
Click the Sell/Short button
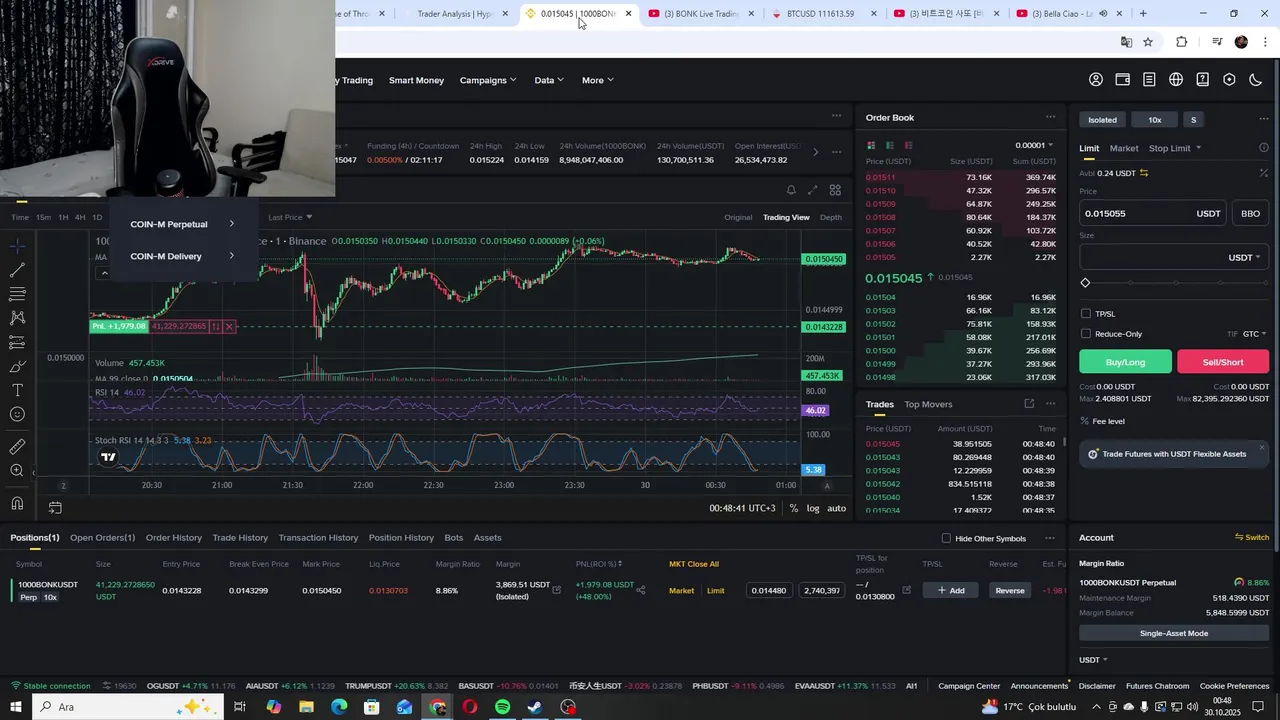[1223, 362]
